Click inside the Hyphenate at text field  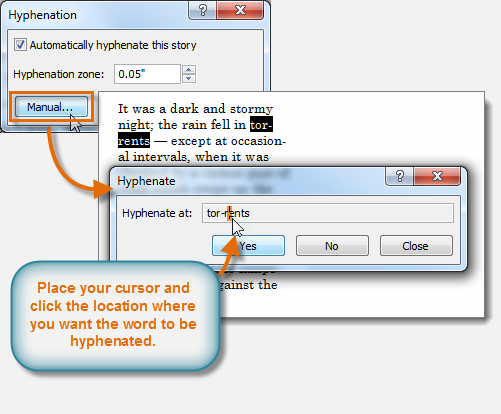point(328,213)
